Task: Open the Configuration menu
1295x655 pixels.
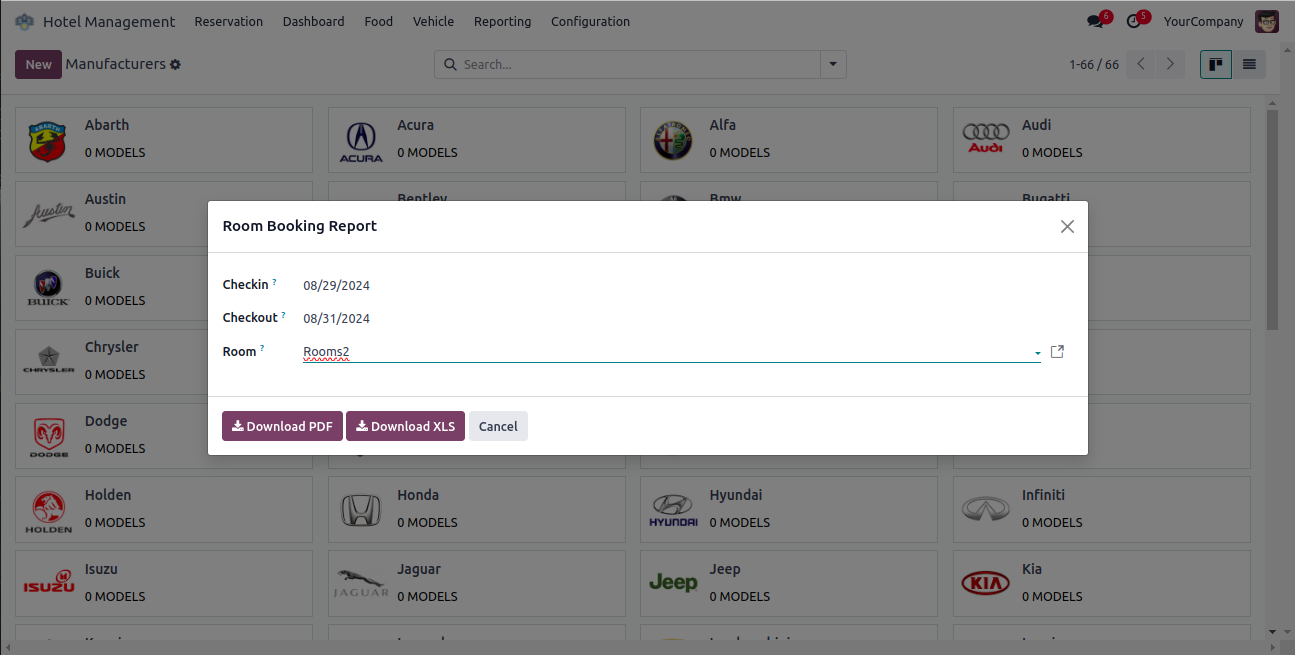Action: [x=590, y=21]
